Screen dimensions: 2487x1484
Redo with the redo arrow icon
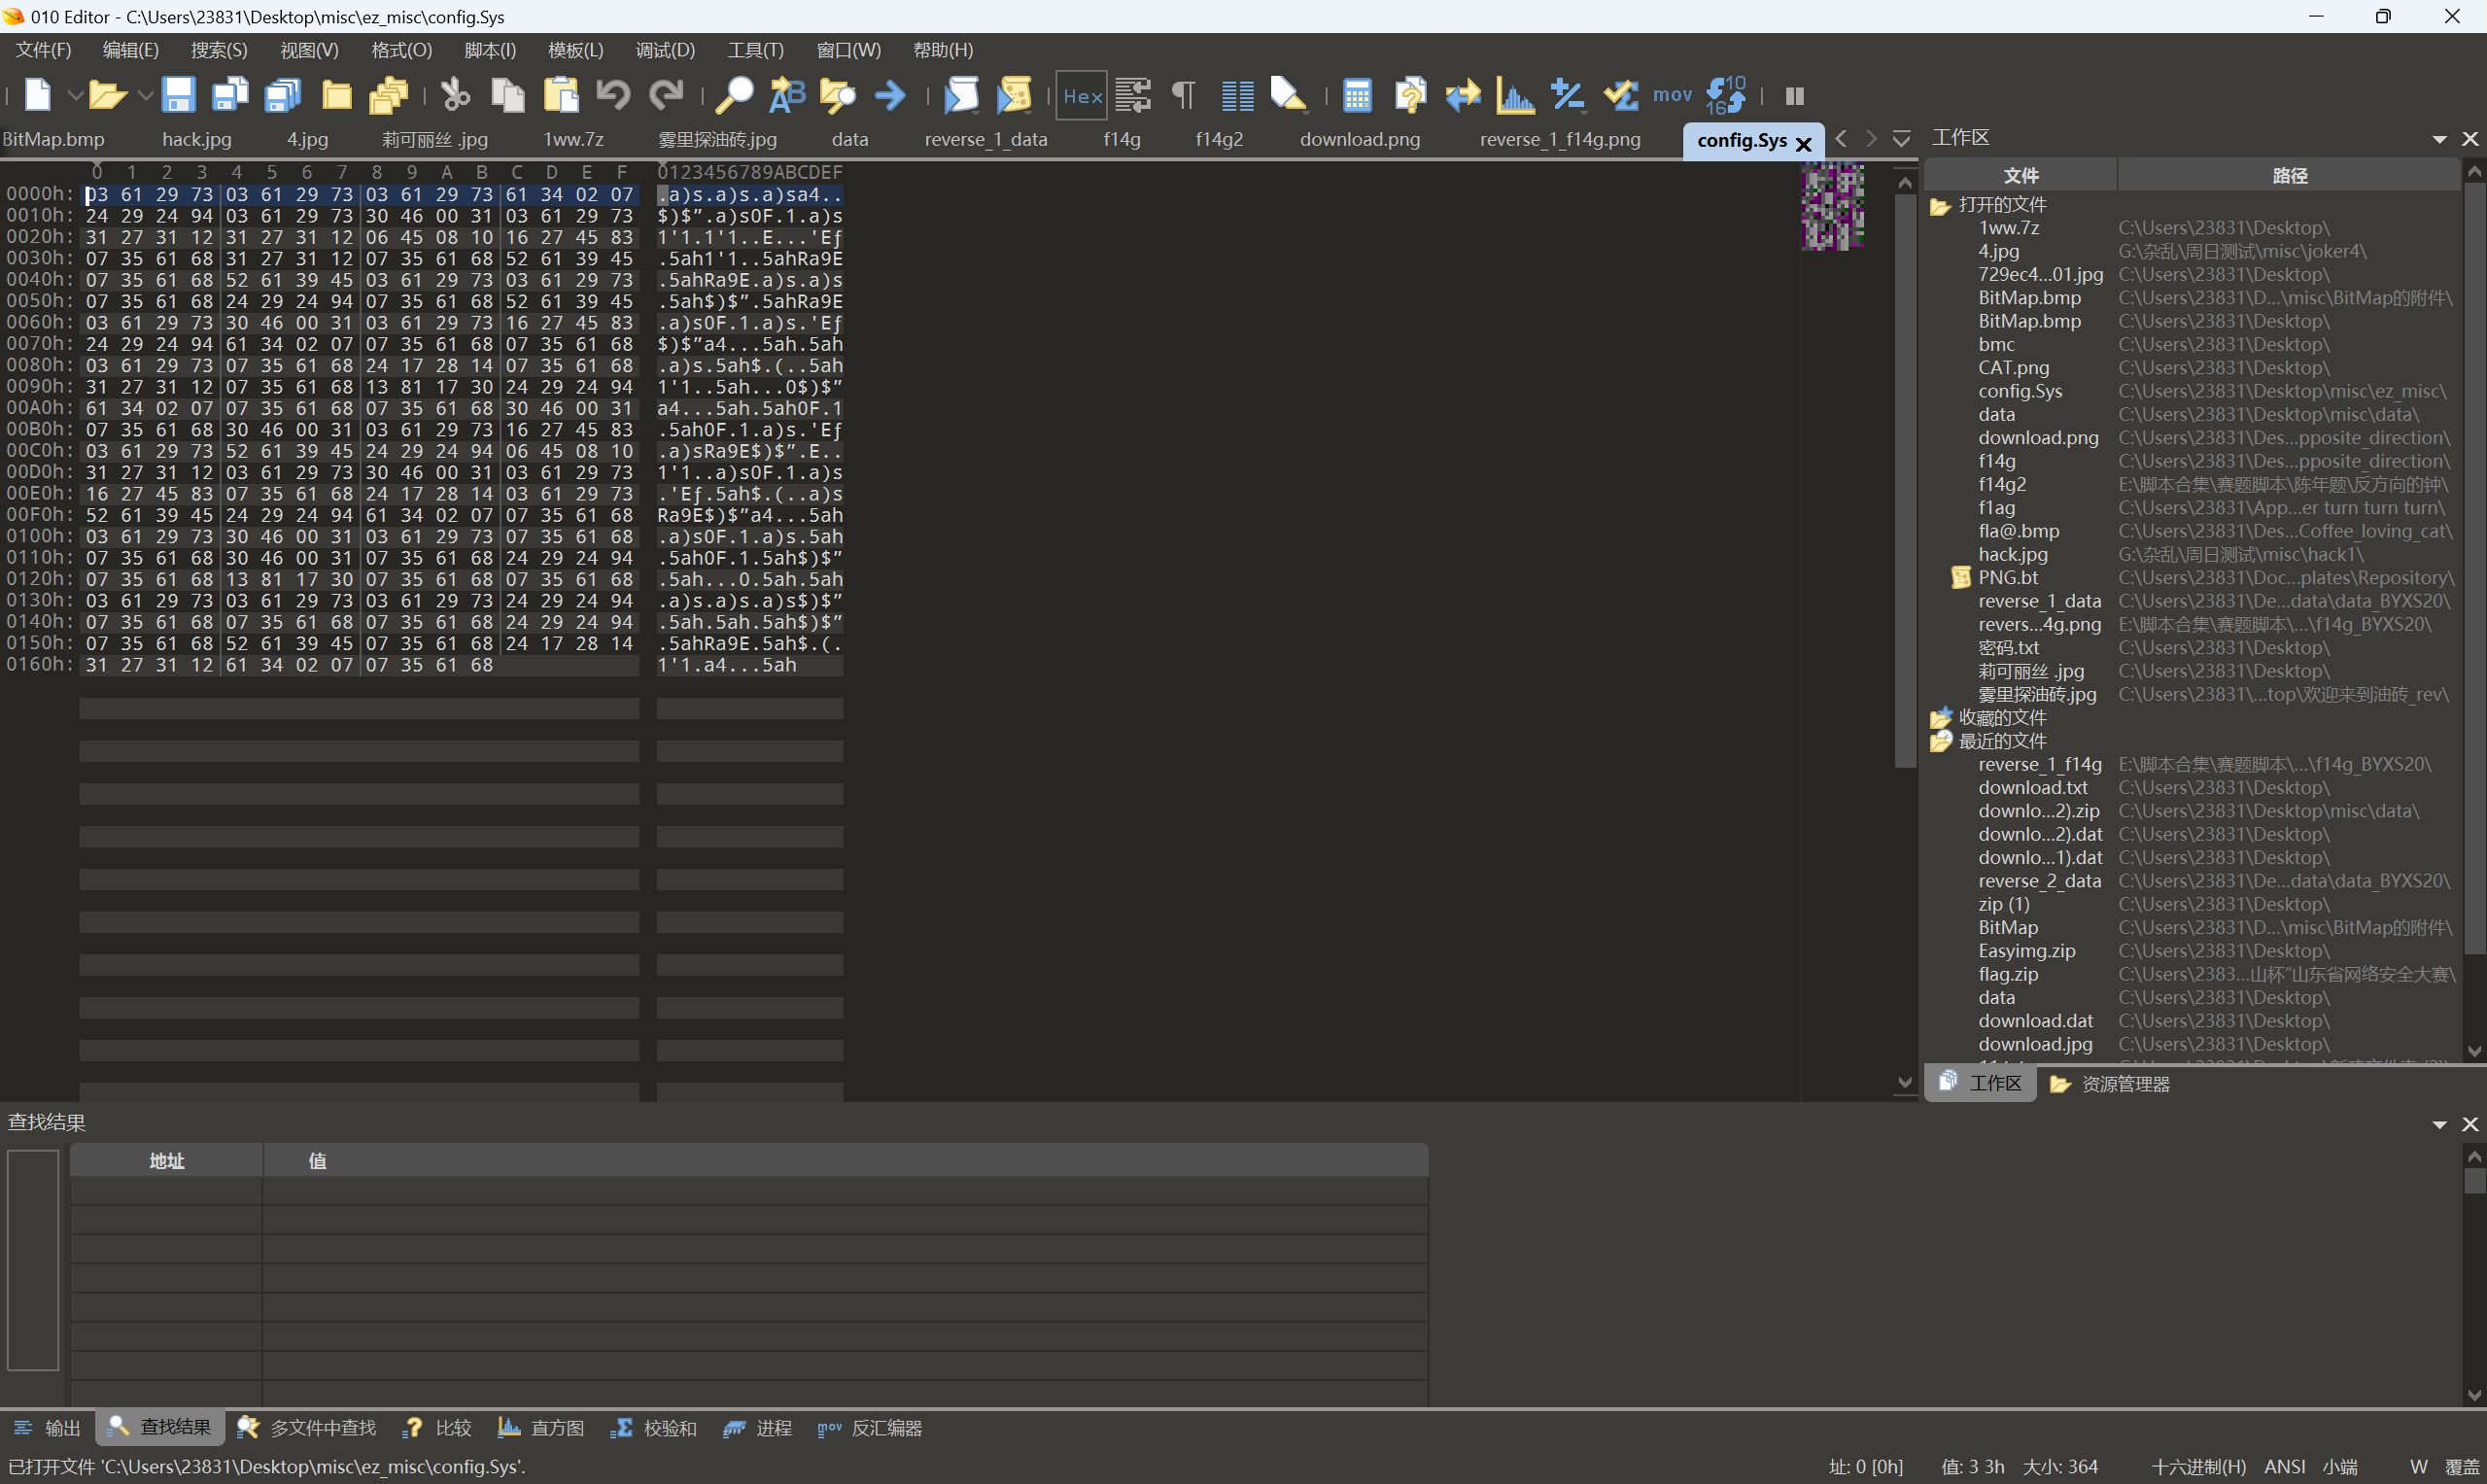(666, 95)
